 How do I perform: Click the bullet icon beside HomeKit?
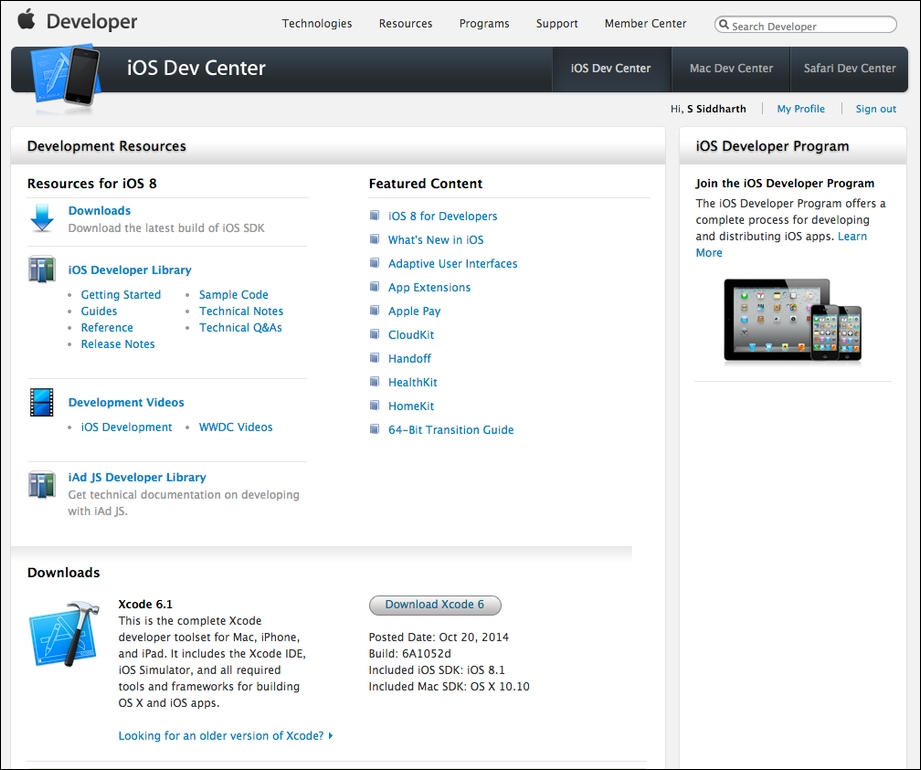pyautogui.click(x=374, y=405)
